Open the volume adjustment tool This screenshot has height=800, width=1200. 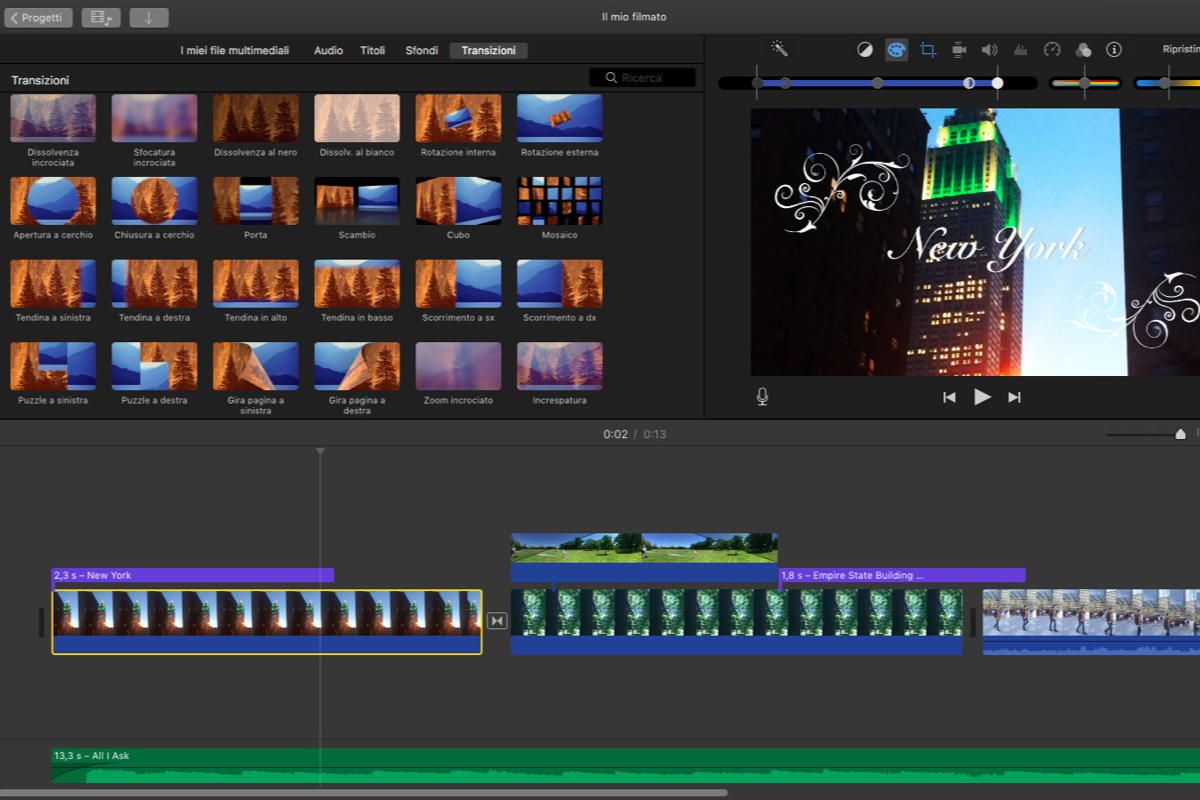click(990, 49)
